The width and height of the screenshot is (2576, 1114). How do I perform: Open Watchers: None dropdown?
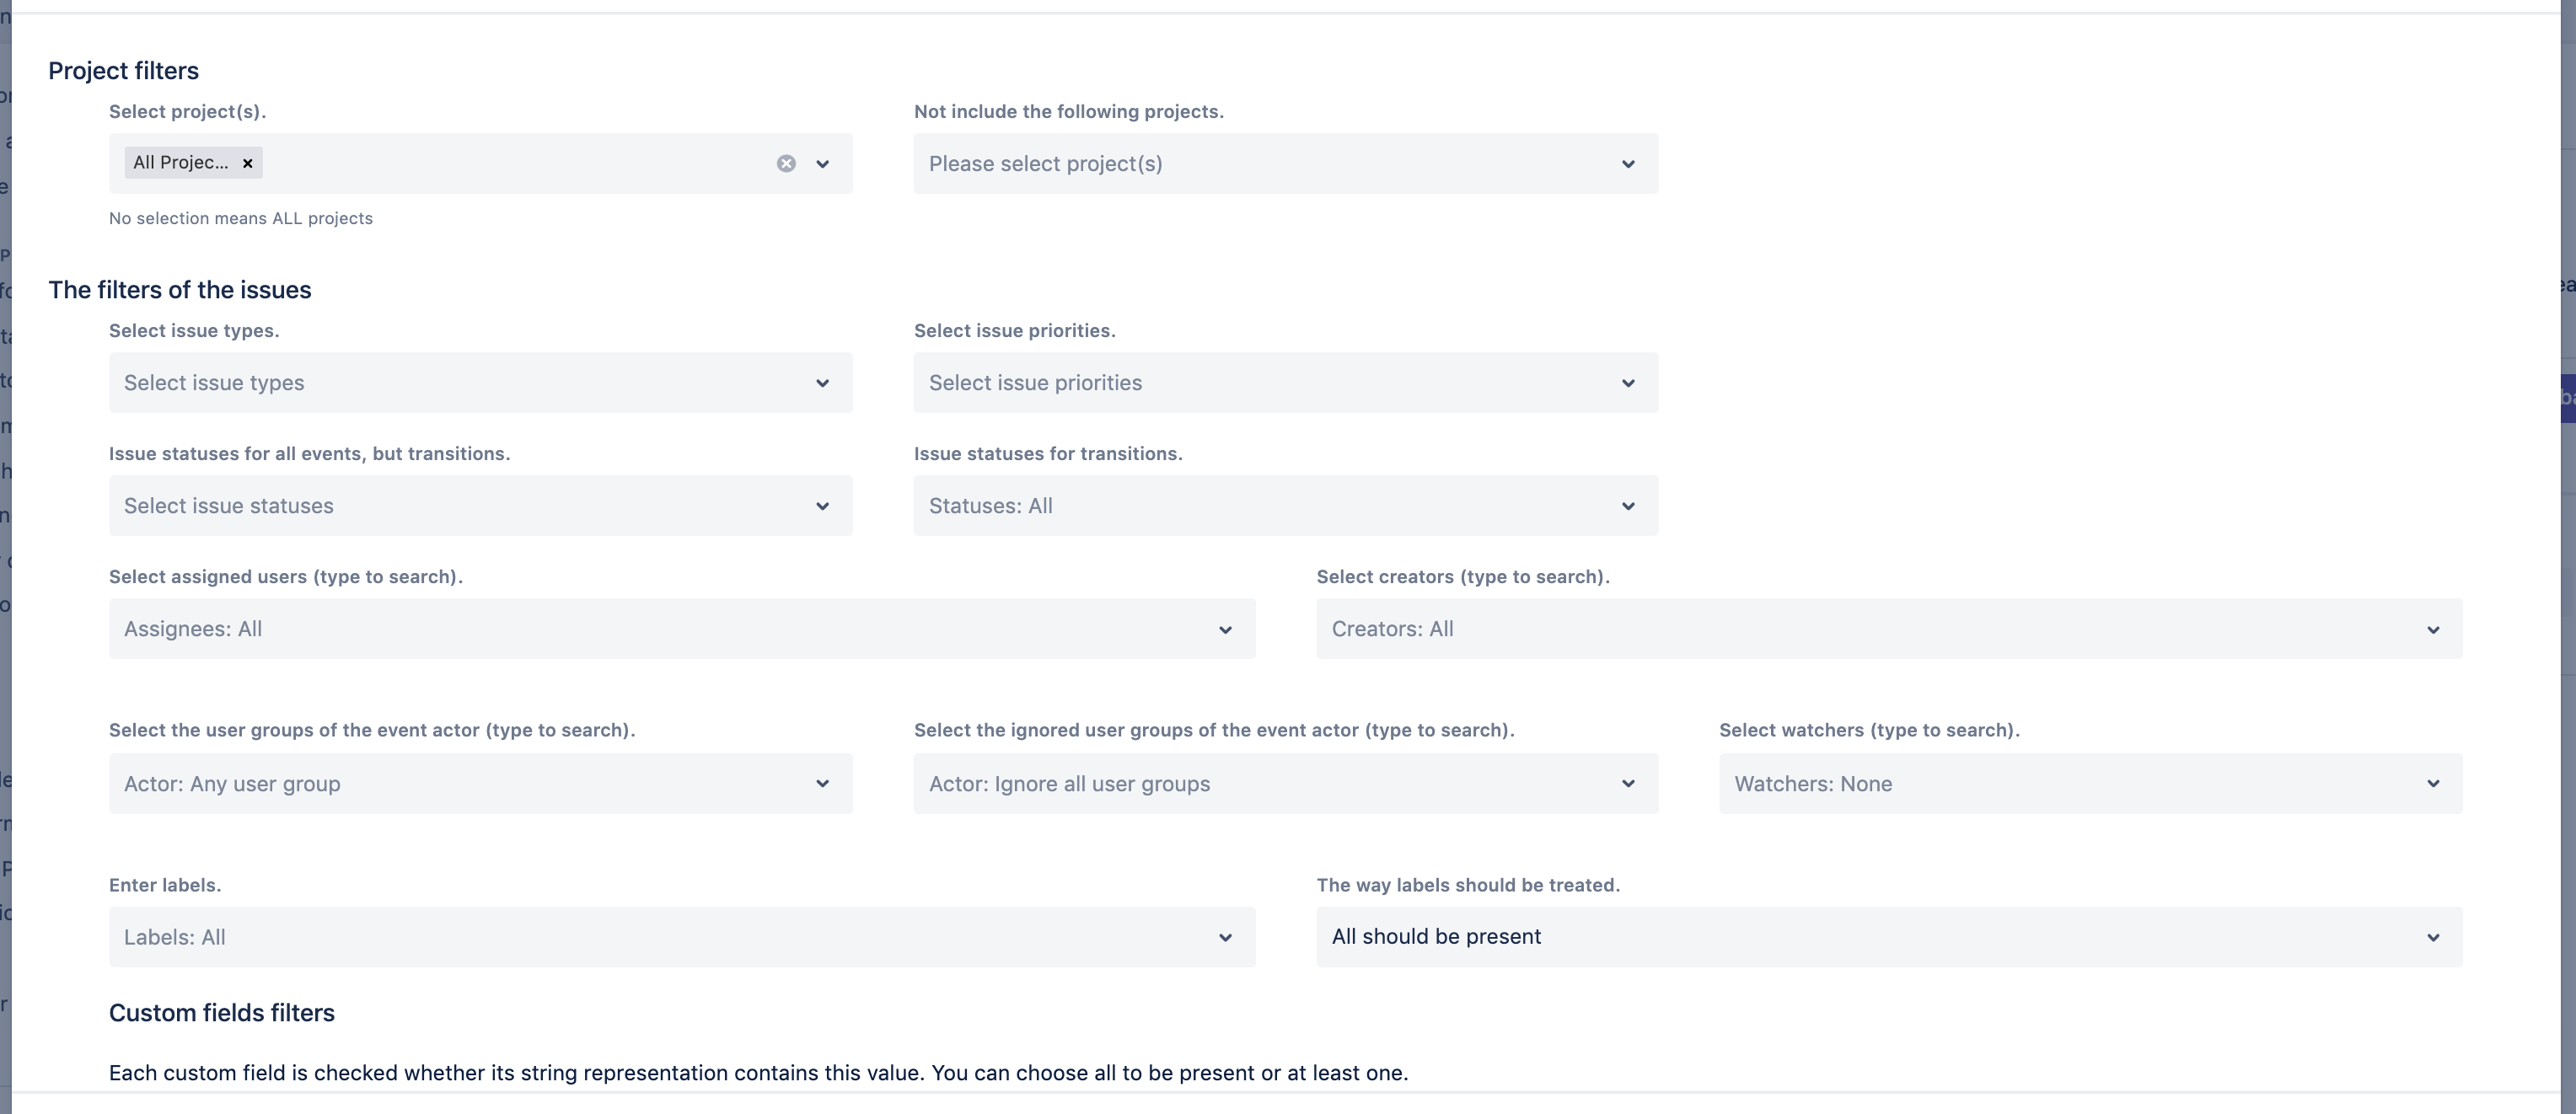click(2090, 783)
